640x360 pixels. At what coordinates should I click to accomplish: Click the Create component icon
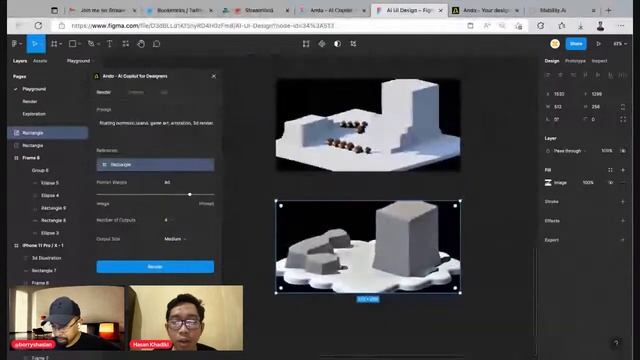[322, 44]
